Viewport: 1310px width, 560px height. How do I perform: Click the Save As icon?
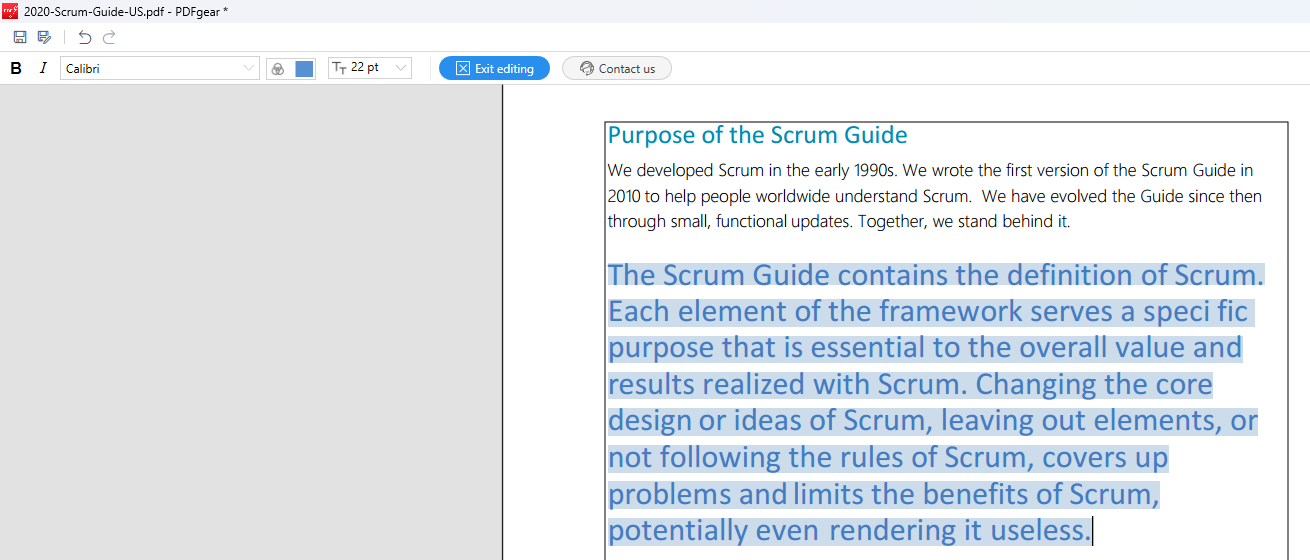pyautogui.click(x=44, y=37)
